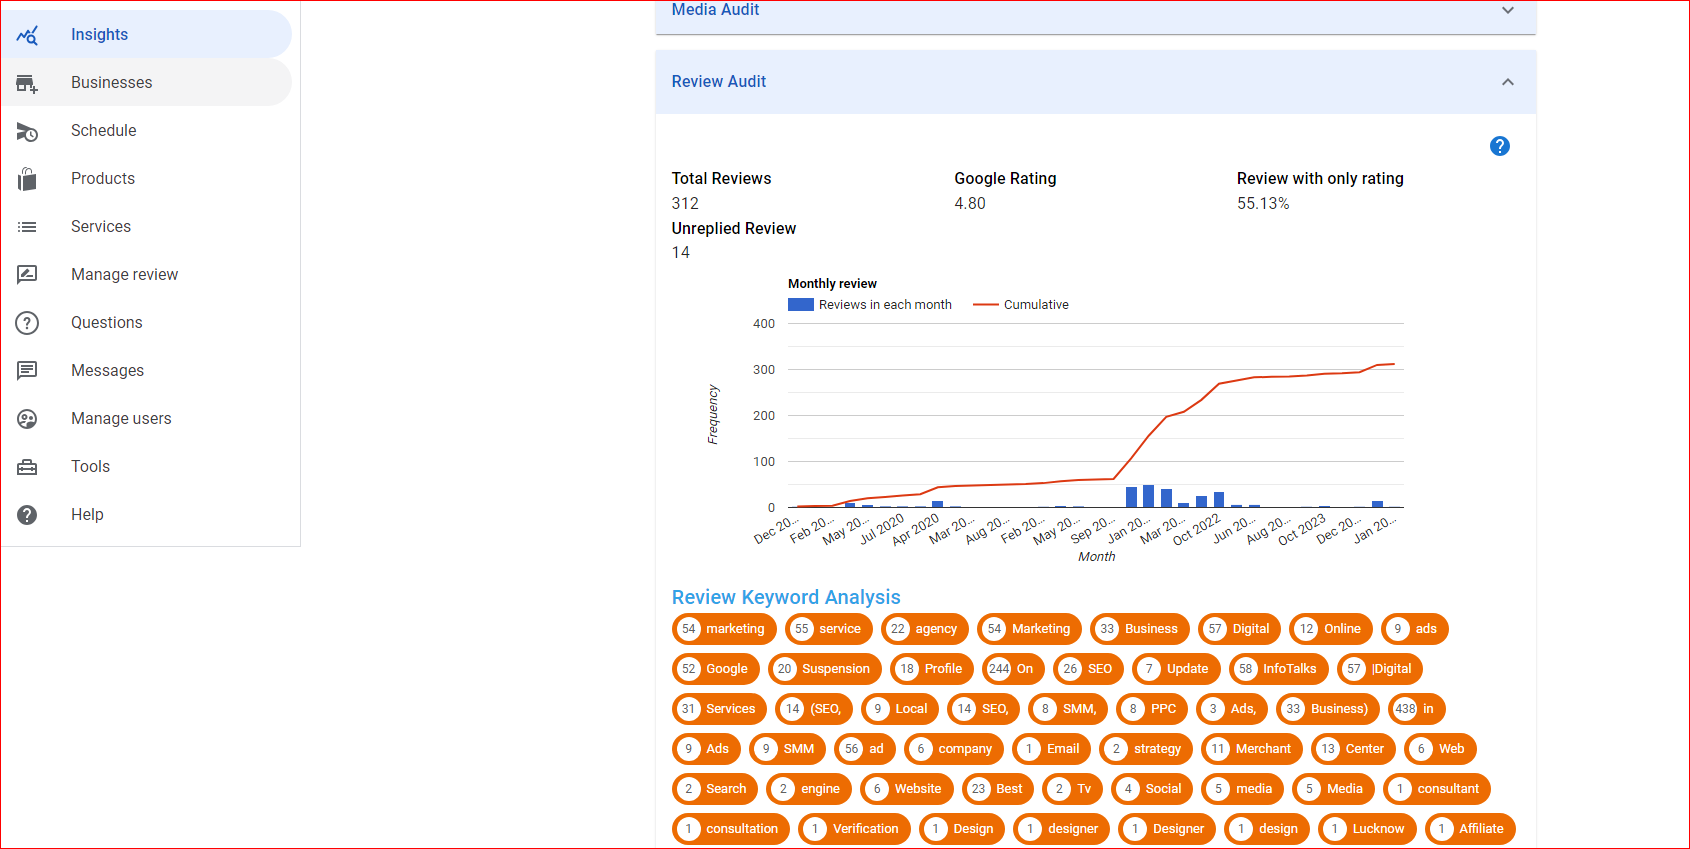Open the Manage review menu label
Image resolution: width=1690 pixels, height=849 pixels.
(x=125, y=274)
